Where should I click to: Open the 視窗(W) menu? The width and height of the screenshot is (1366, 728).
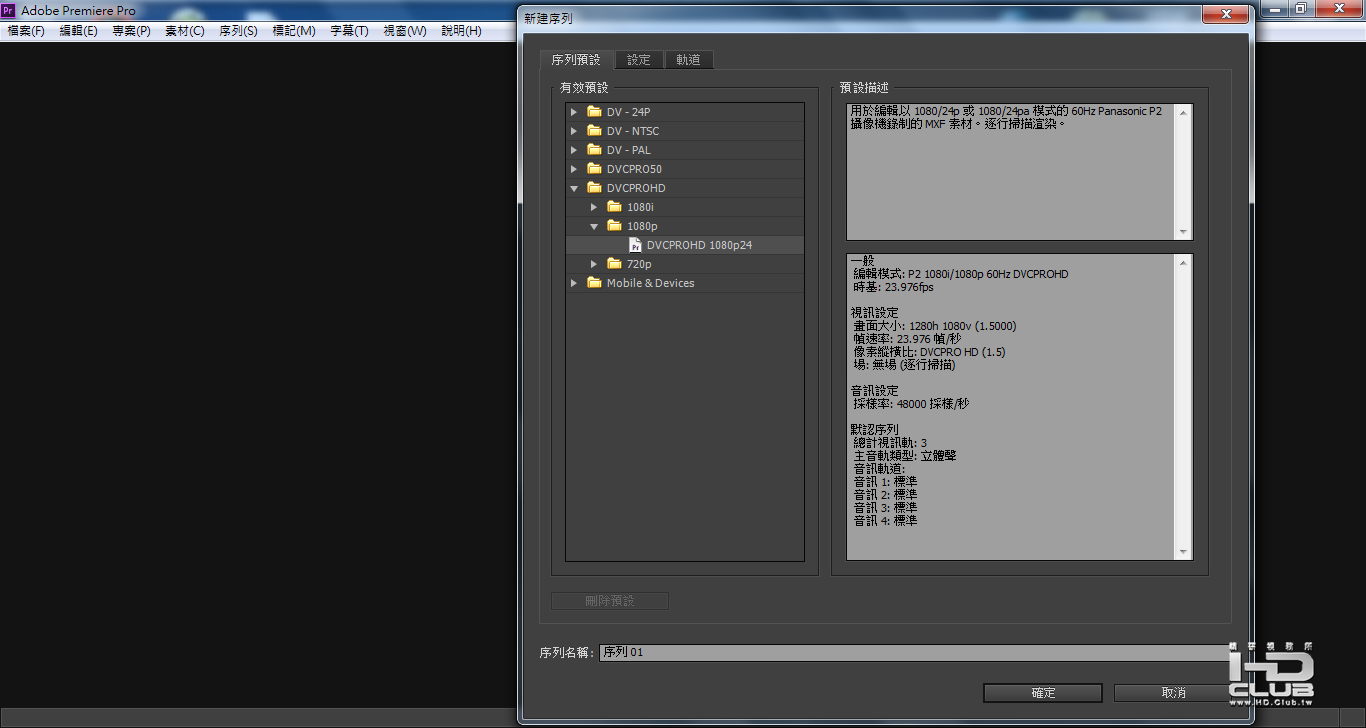(405, 31)
